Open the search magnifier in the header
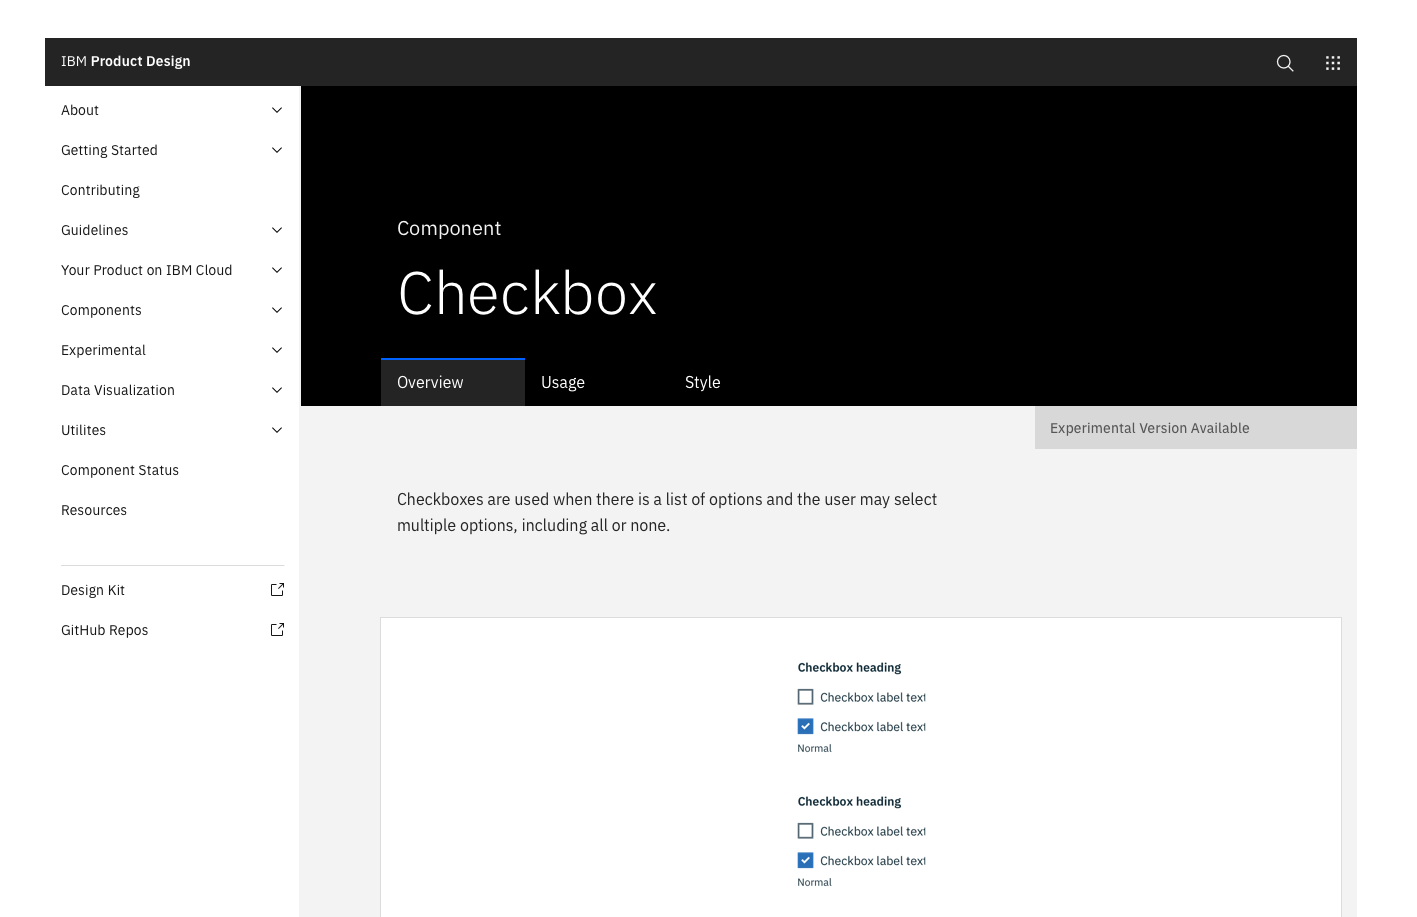This screenshot has height=917, width=1417. 1284,62
